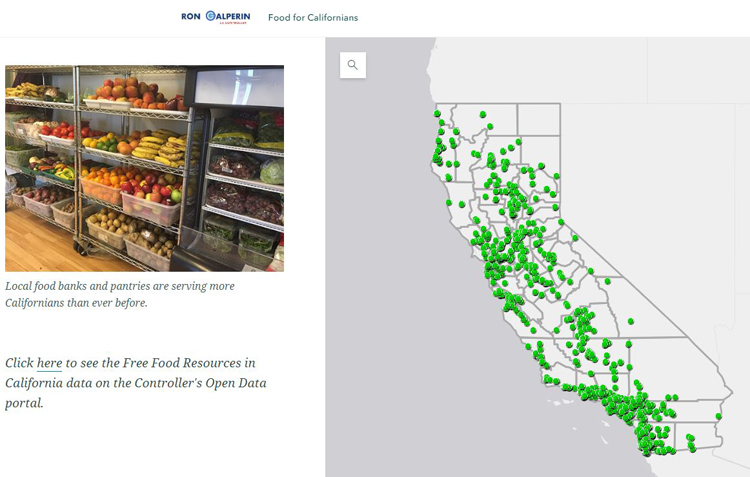Select the Food for Californians header title
The image size is (750, 477).
click(x=313, y=18)
